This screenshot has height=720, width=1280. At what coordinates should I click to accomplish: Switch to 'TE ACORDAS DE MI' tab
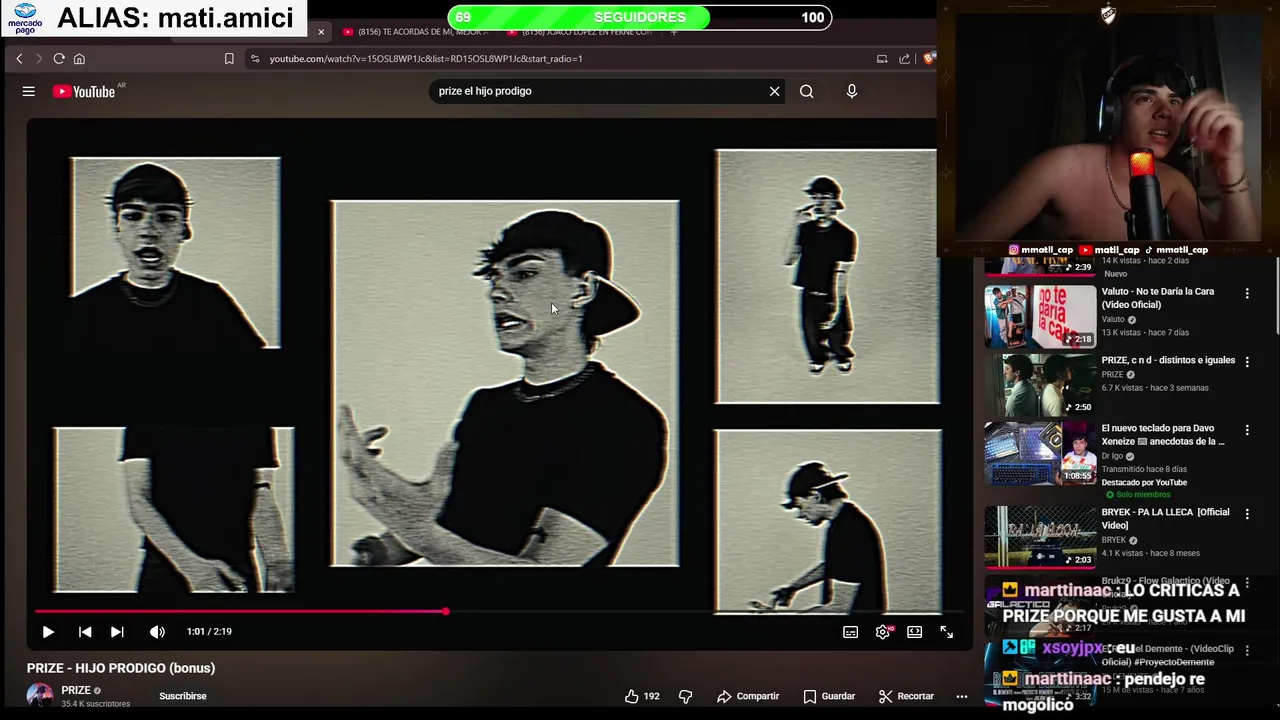(416, 32)
